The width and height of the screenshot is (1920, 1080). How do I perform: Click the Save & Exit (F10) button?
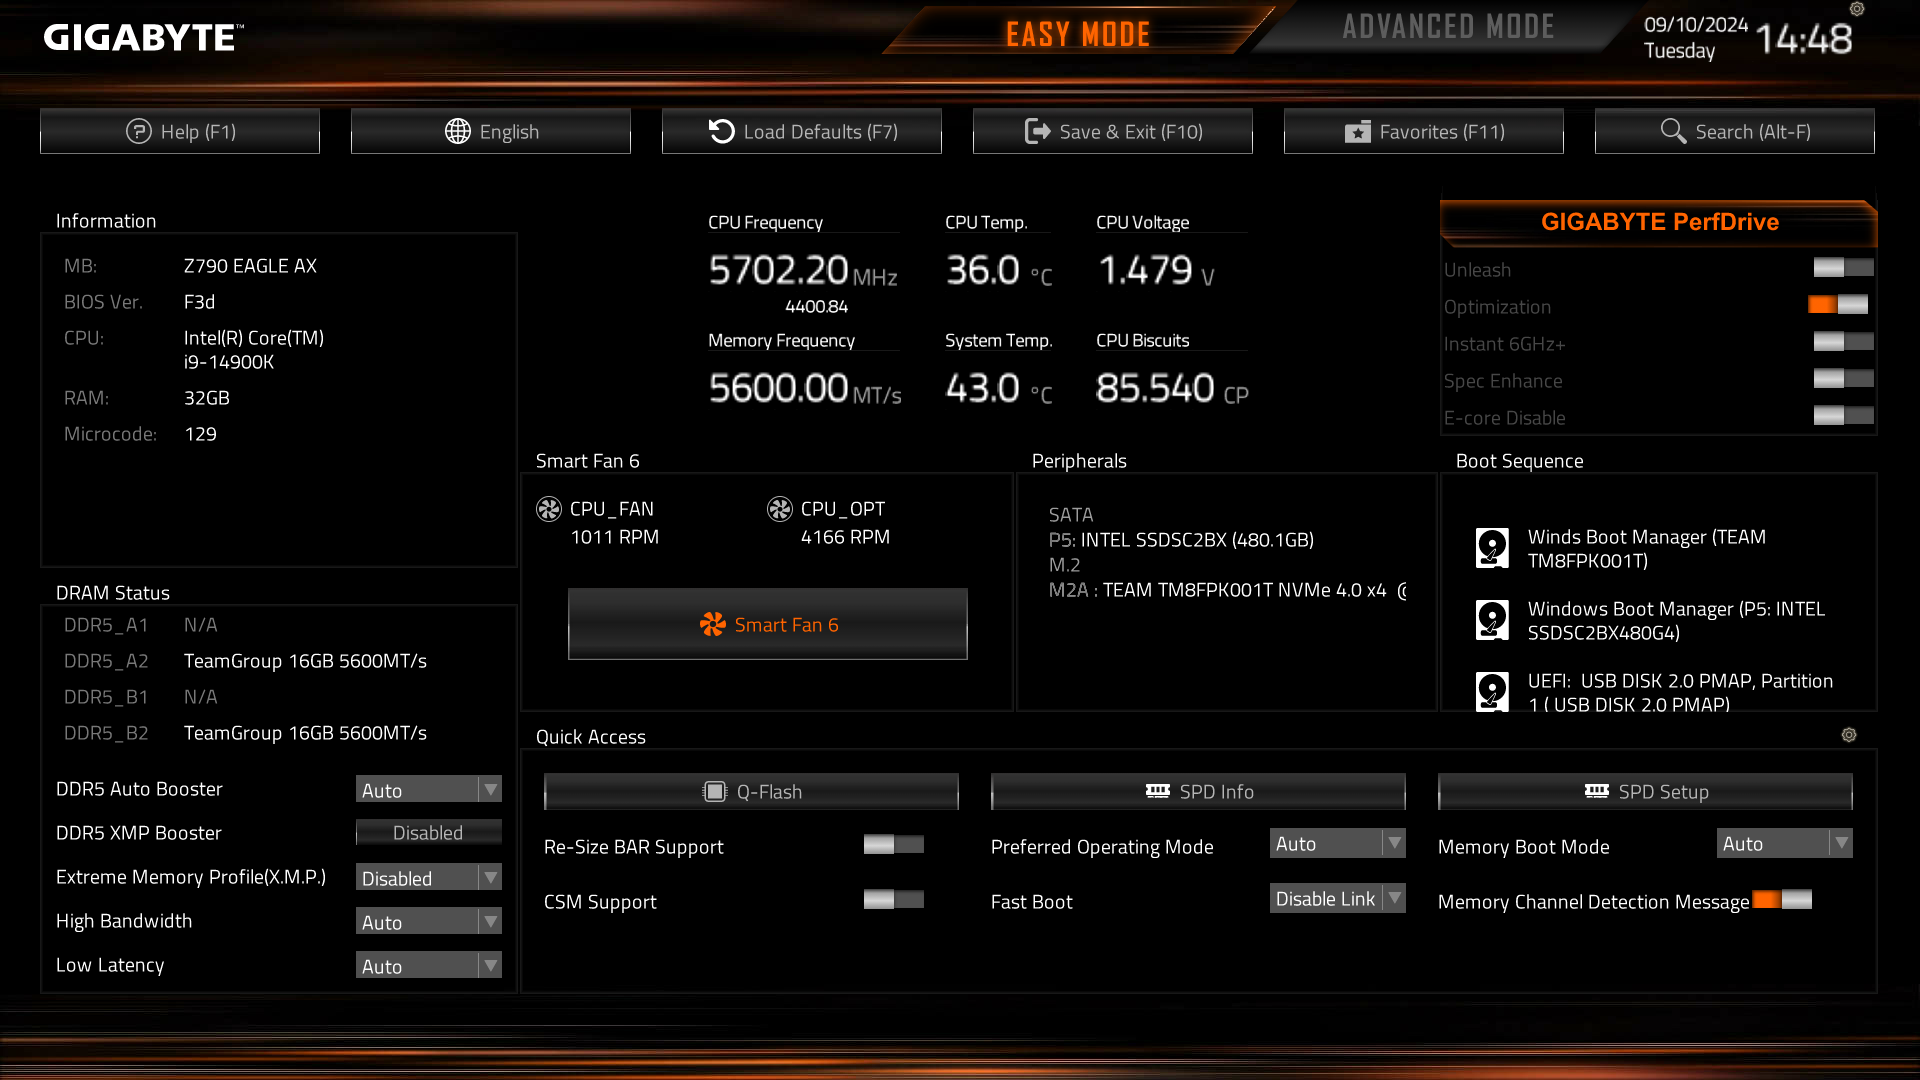(1112, 132)
